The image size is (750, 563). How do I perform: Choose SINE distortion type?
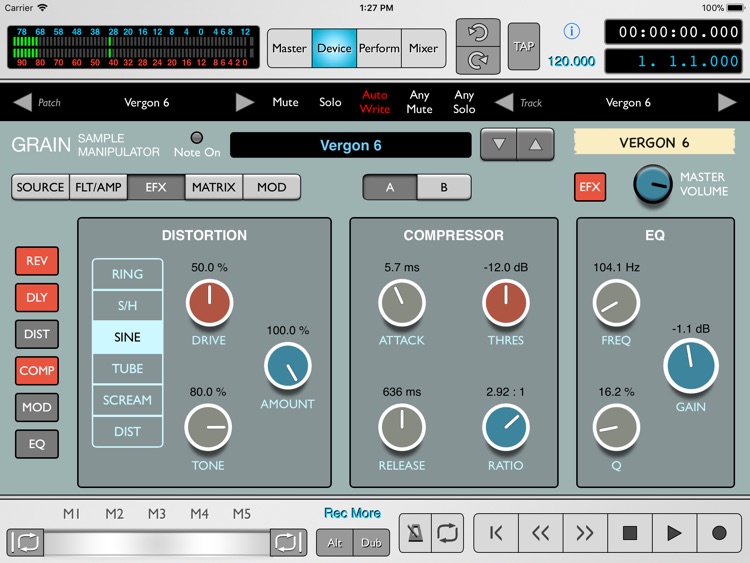(127, 337)
